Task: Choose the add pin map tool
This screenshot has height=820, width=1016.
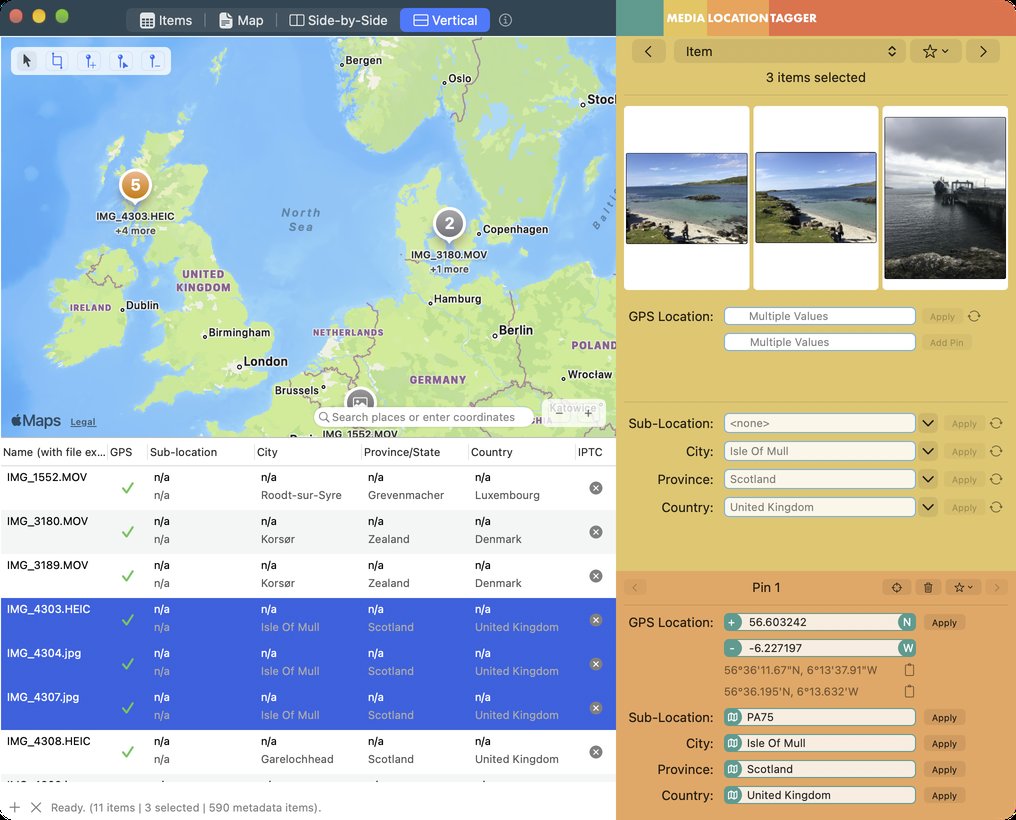Action: point(90,61)
